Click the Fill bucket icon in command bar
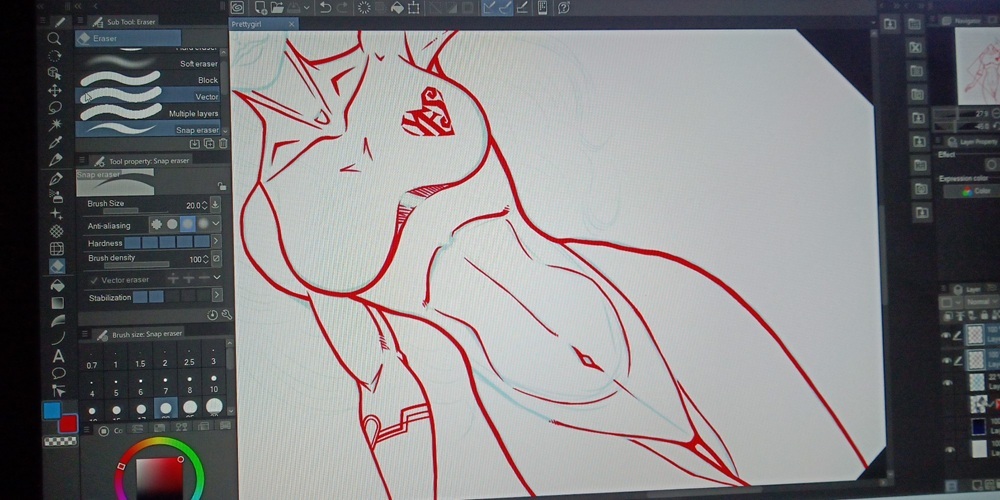The width and height of the screenshot is (1000, 500). 397,8
